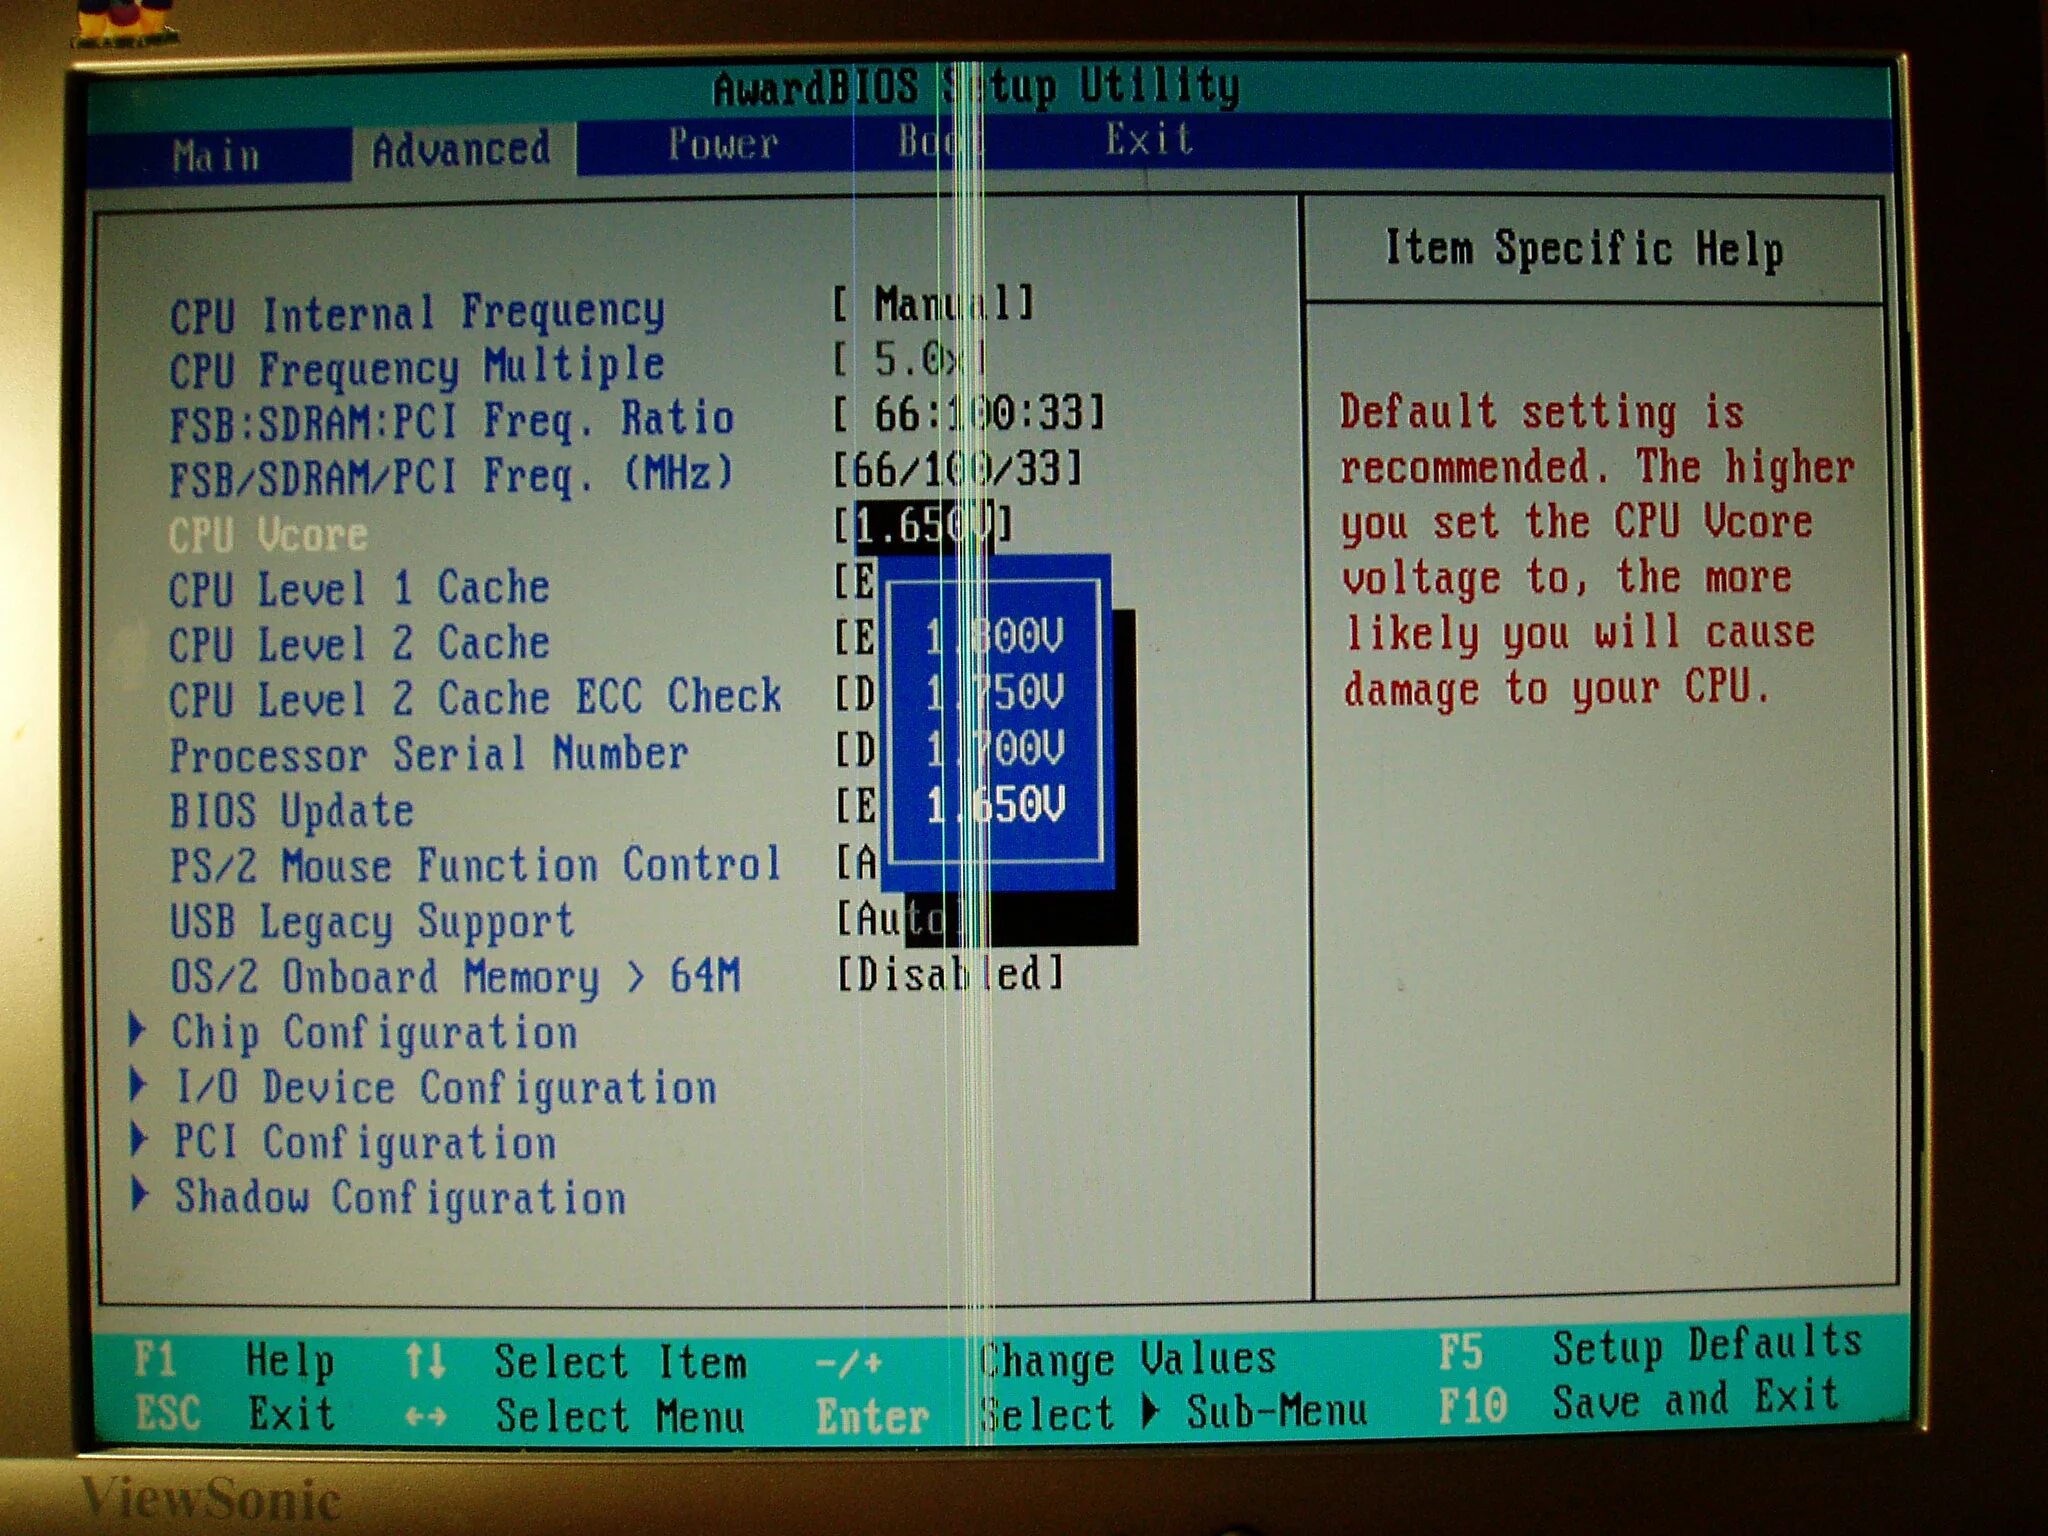The height and width of the screenshot is (1536, 2048).
Task: Select the CPU Level 2 Cache row
Action: pyautogui.click(x=359, y=644)
